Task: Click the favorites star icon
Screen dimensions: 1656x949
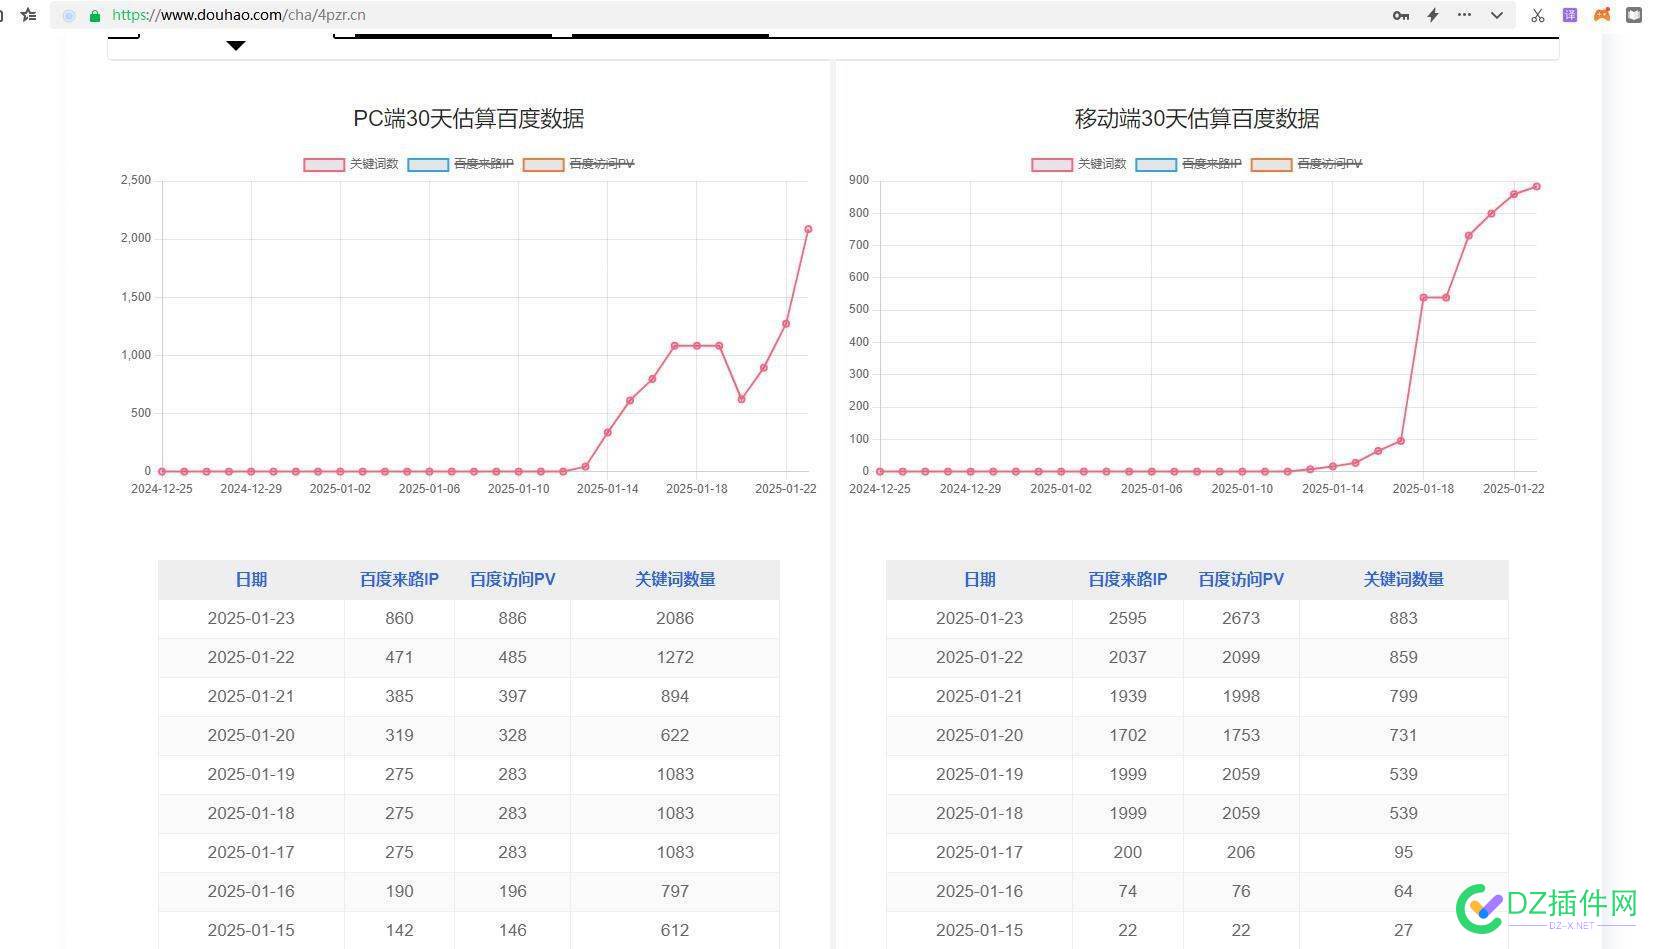Action: coord(29,15)
